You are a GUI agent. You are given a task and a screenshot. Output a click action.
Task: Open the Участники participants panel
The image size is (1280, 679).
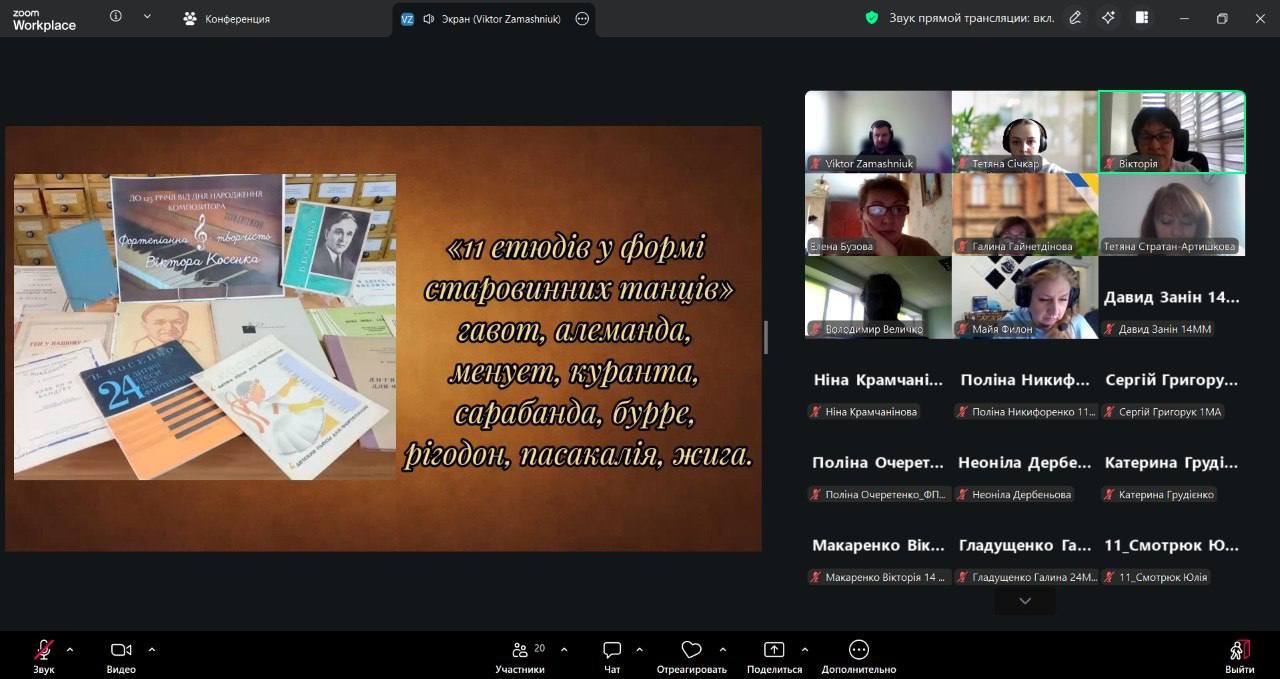tap(520, 651)
